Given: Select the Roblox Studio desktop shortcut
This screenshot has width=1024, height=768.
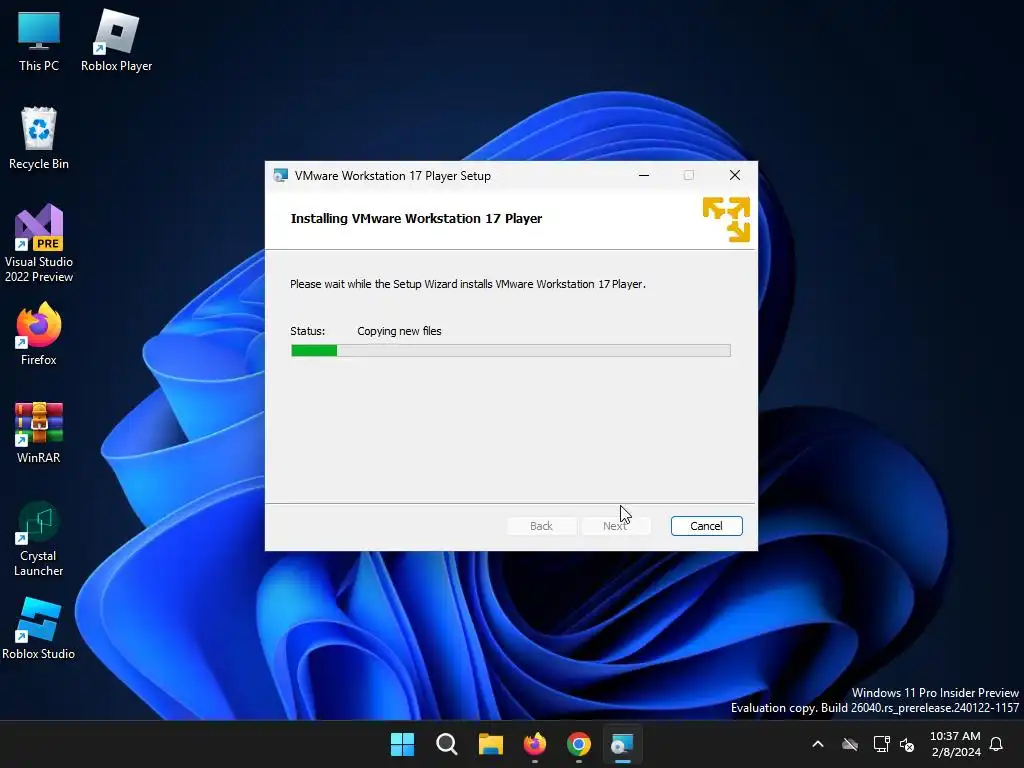Looking at the screenshot, I should [39, 628].
